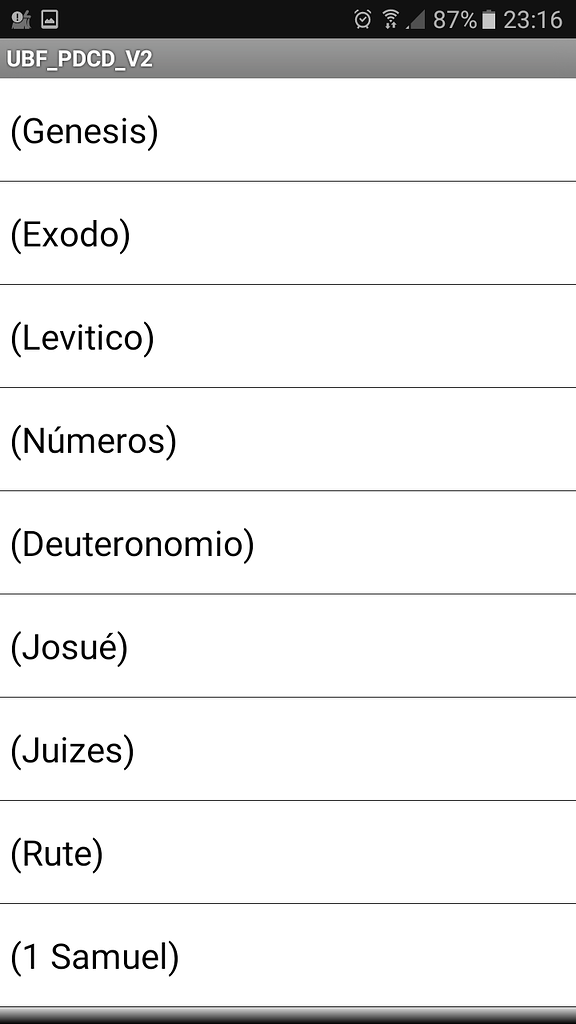Tap the 87% battery percentage text

point(455,20)
